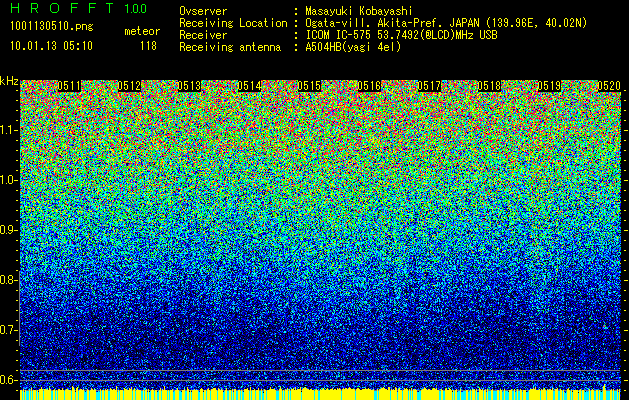Click the A504HB(yagi 4el) antenna text

(353, 47)
